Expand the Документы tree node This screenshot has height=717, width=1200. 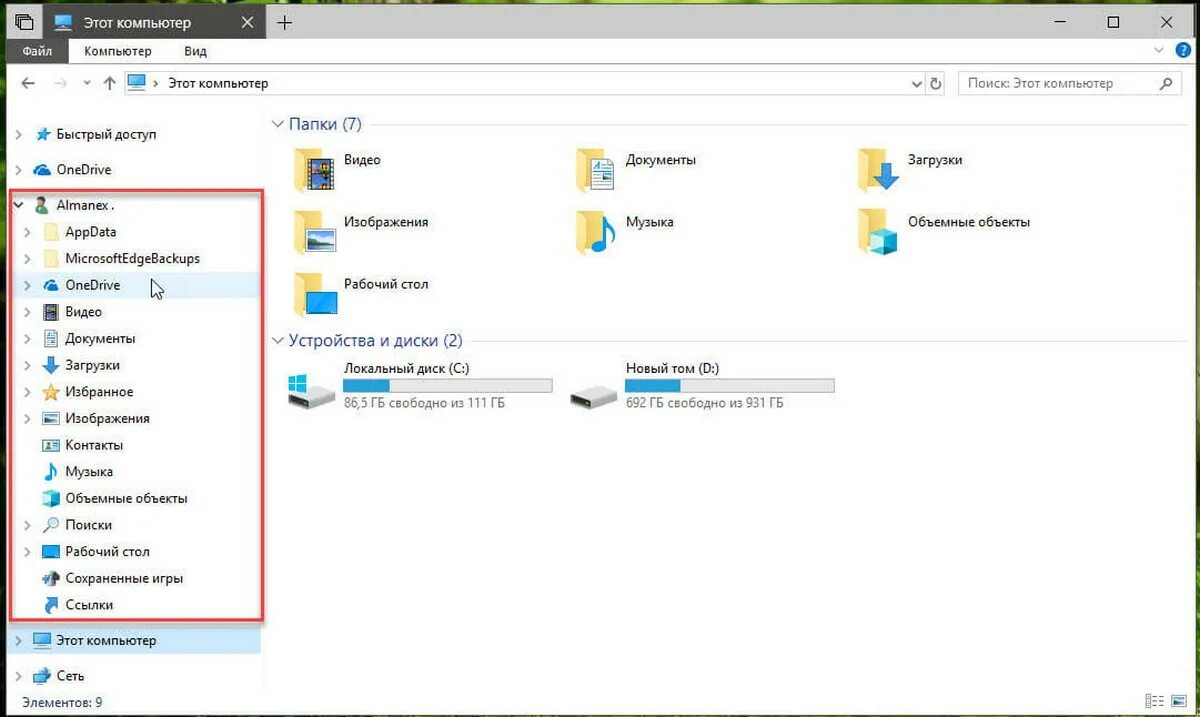28,338
